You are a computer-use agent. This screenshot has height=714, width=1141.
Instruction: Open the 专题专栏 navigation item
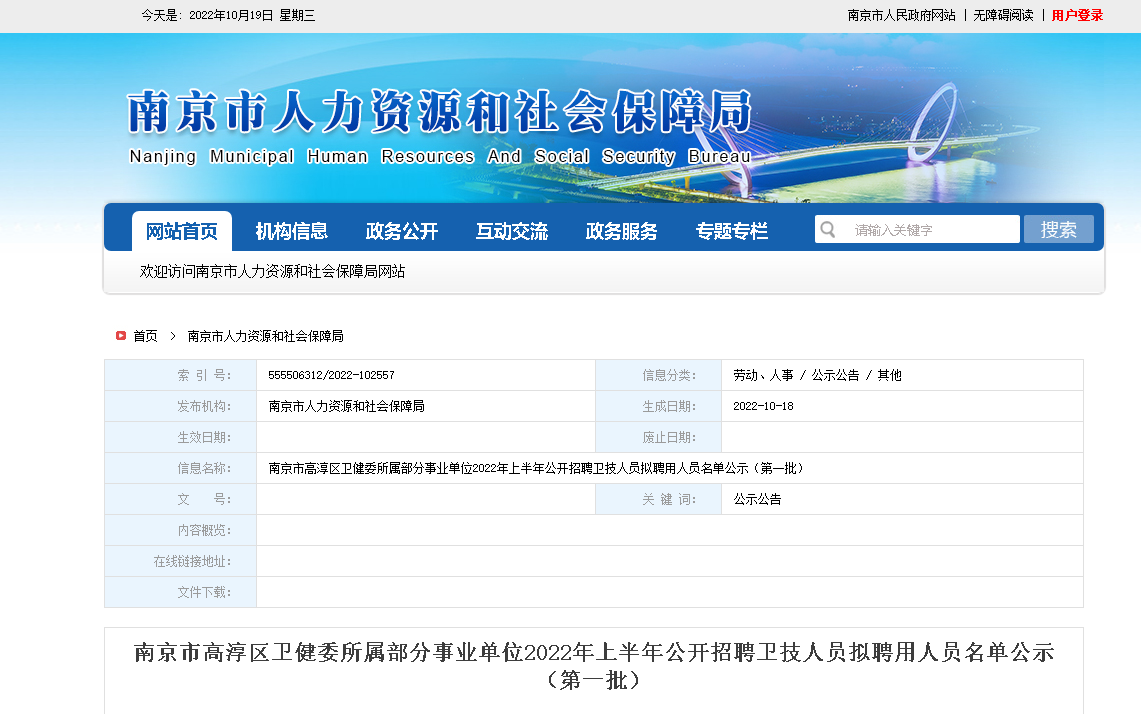[x=732, y=231]
